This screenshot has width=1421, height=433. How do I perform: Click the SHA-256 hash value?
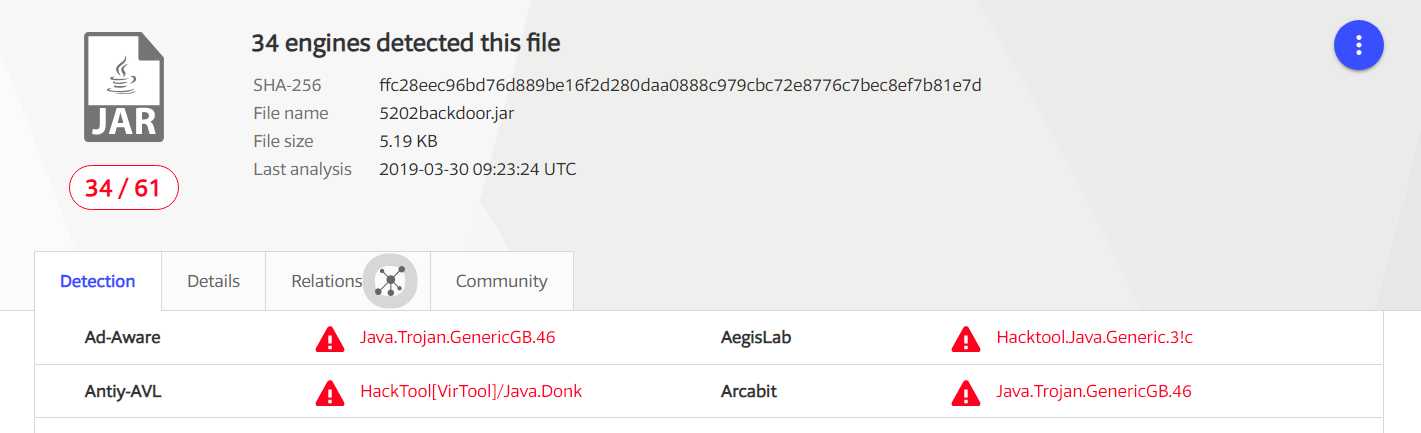pos(680,85)
